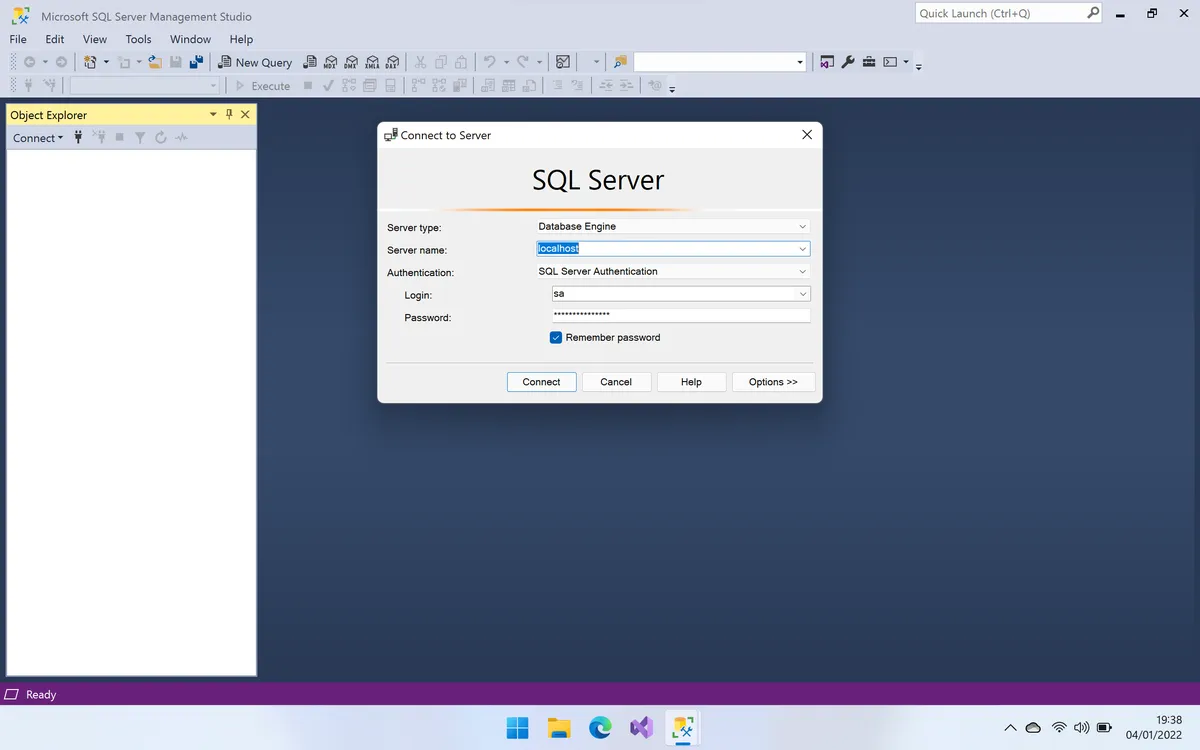This screenshot has width=1200, height=750.
Task: Click the Execute query button
Action: coord(262,86)
